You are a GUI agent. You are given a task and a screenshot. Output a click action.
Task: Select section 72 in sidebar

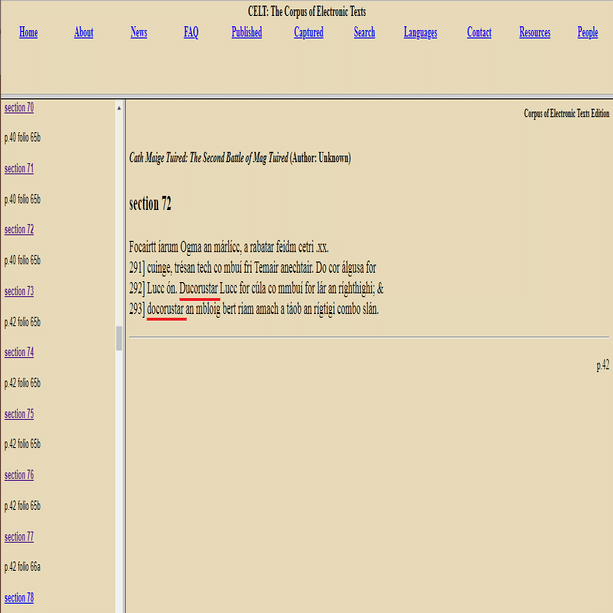(x=19, y=229)
